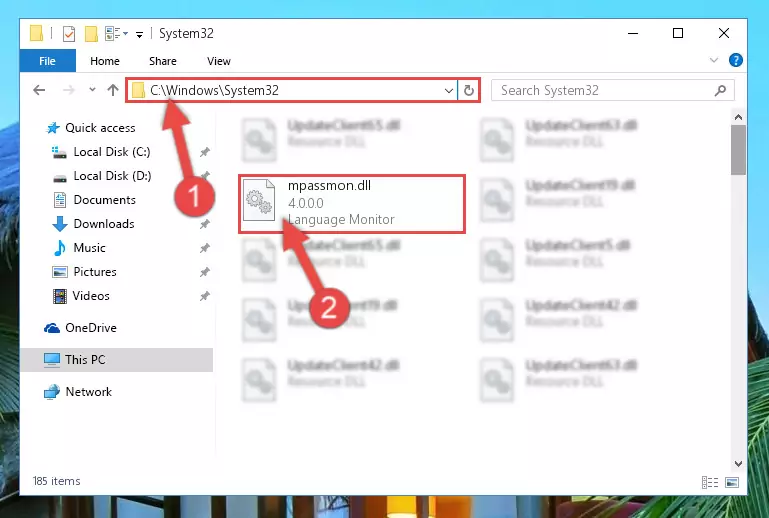
Task: Switch to the Share ribbon tab
Action: [x=162, y=61]
